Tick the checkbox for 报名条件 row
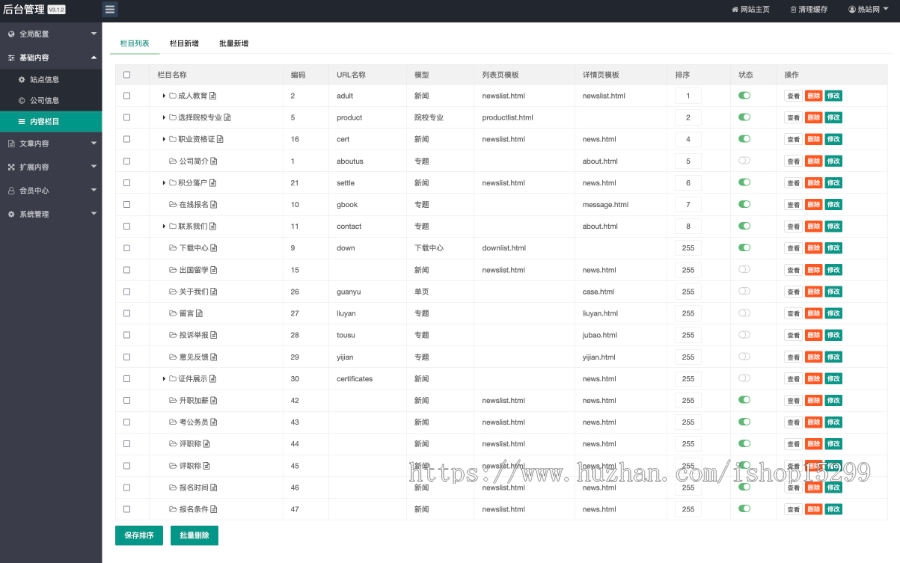The width and height of the screenshot is (900, 563). point(126,509)
